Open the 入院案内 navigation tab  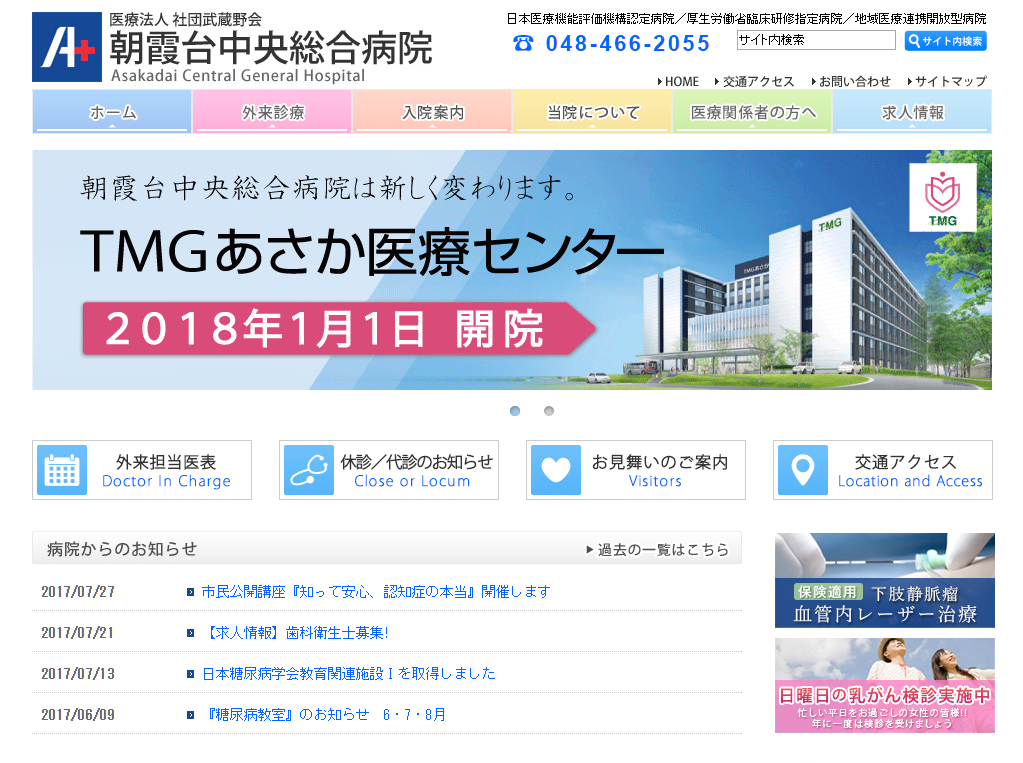(433, 112)
